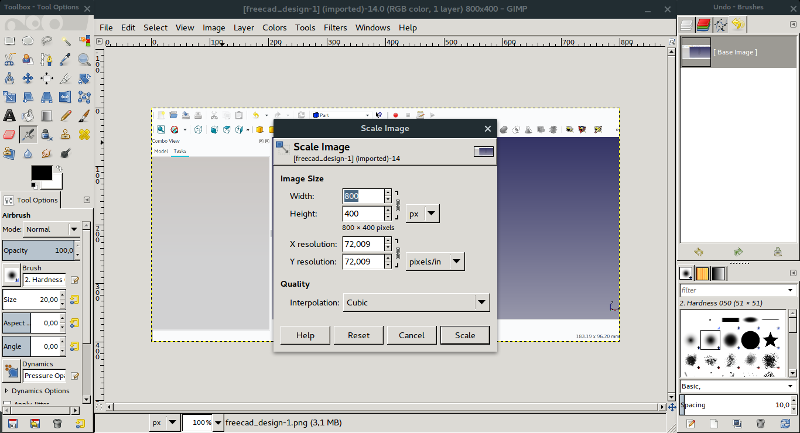Screen dimensions: 800x433
Task: Click the Width input field
Action: pos(363,196)
